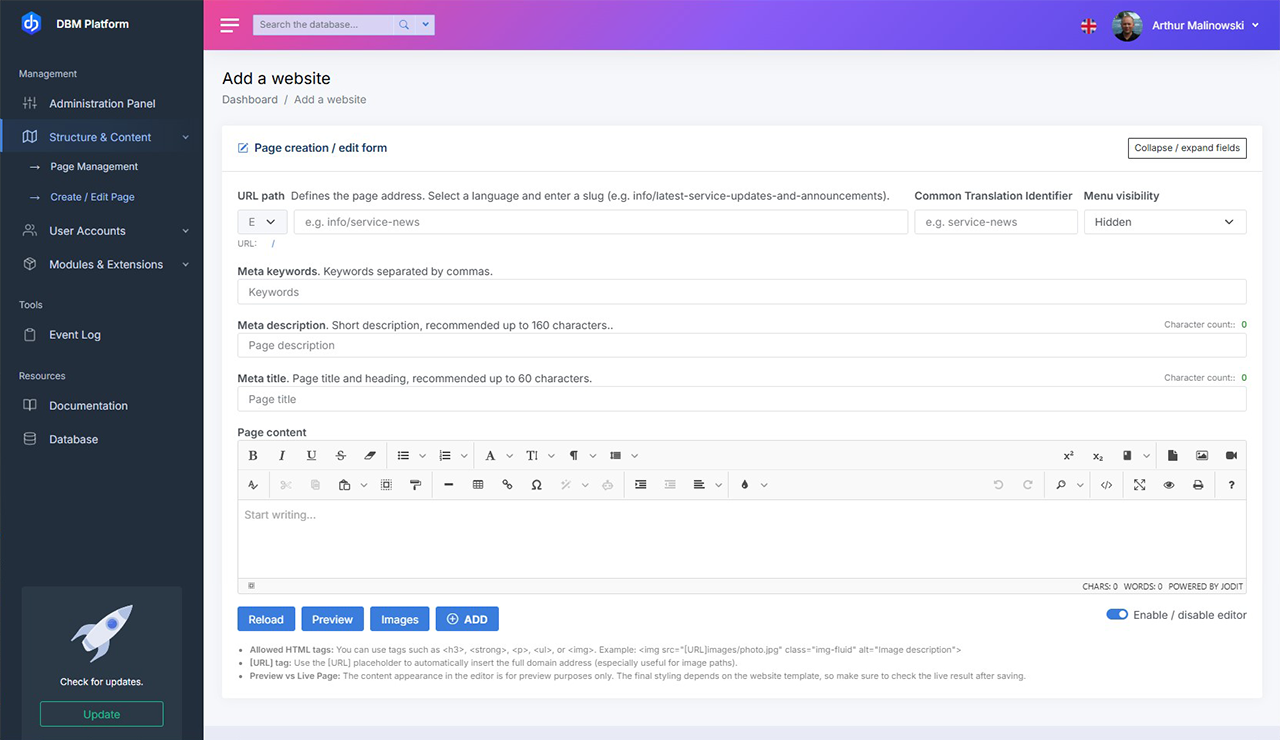Insert a numbered list
Viewport: 1280px width, 740px height.
coord(445,455)
